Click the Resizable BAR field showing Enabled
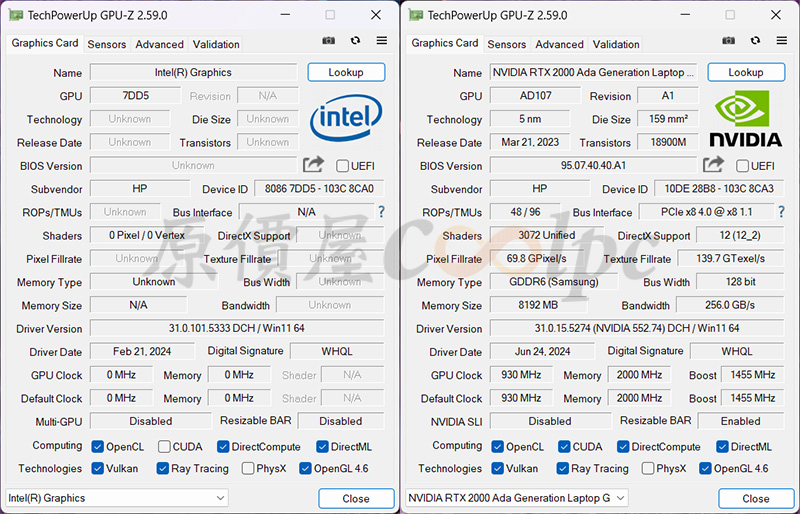Image resolution: width=800 pixels, height=514 pixels. pos(740,421)
